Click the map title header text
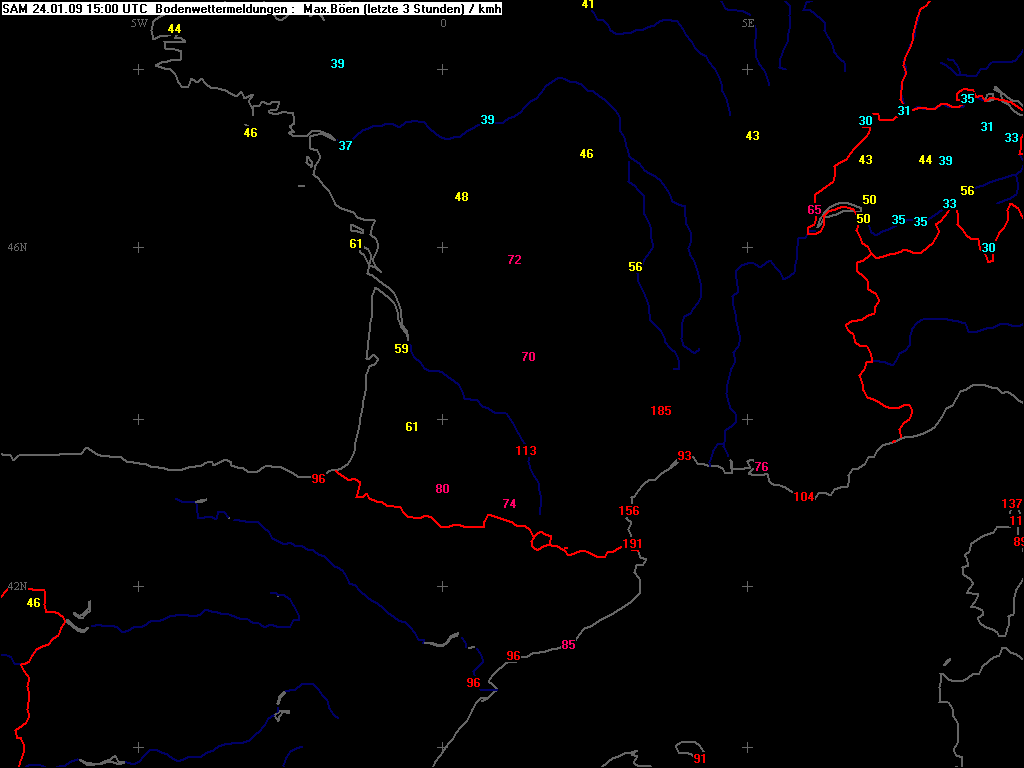Viewport: 1024px width, 768px height. 252,9
